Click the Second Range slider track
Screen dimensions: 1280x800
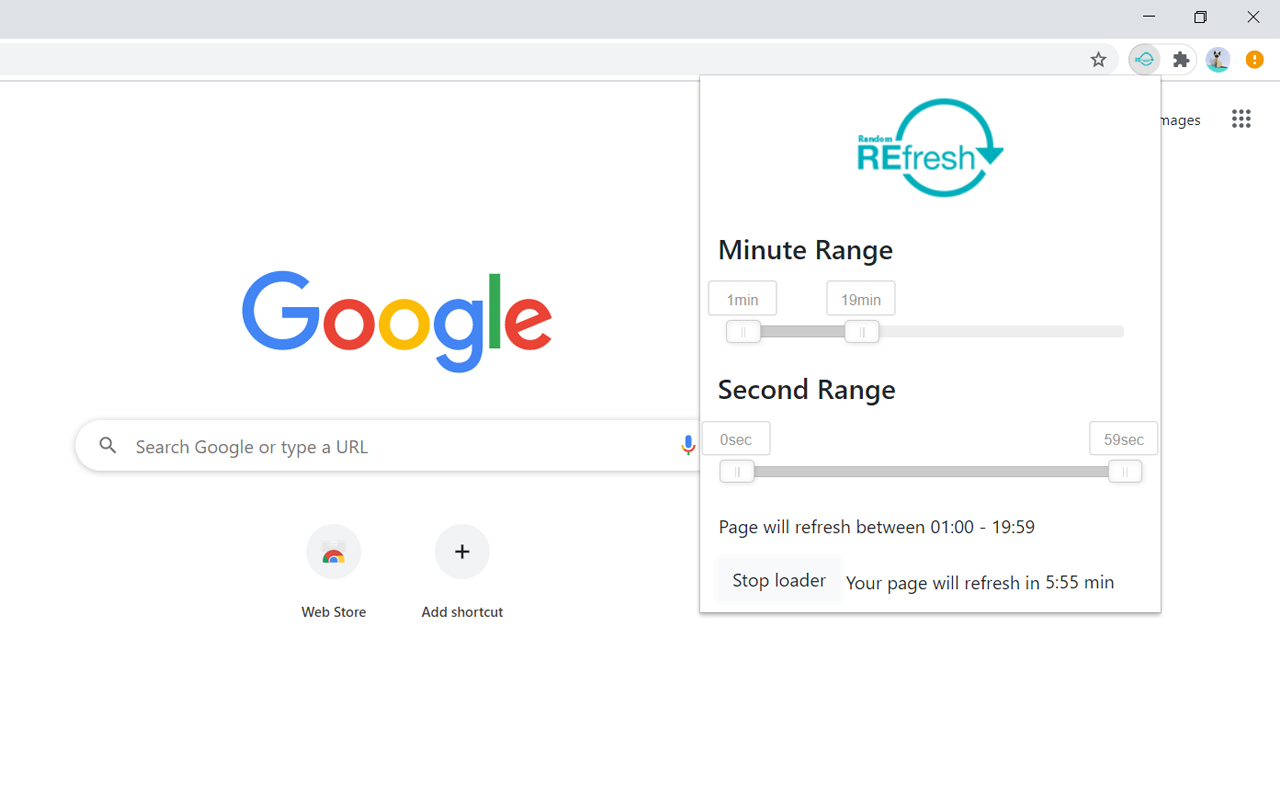930,471
